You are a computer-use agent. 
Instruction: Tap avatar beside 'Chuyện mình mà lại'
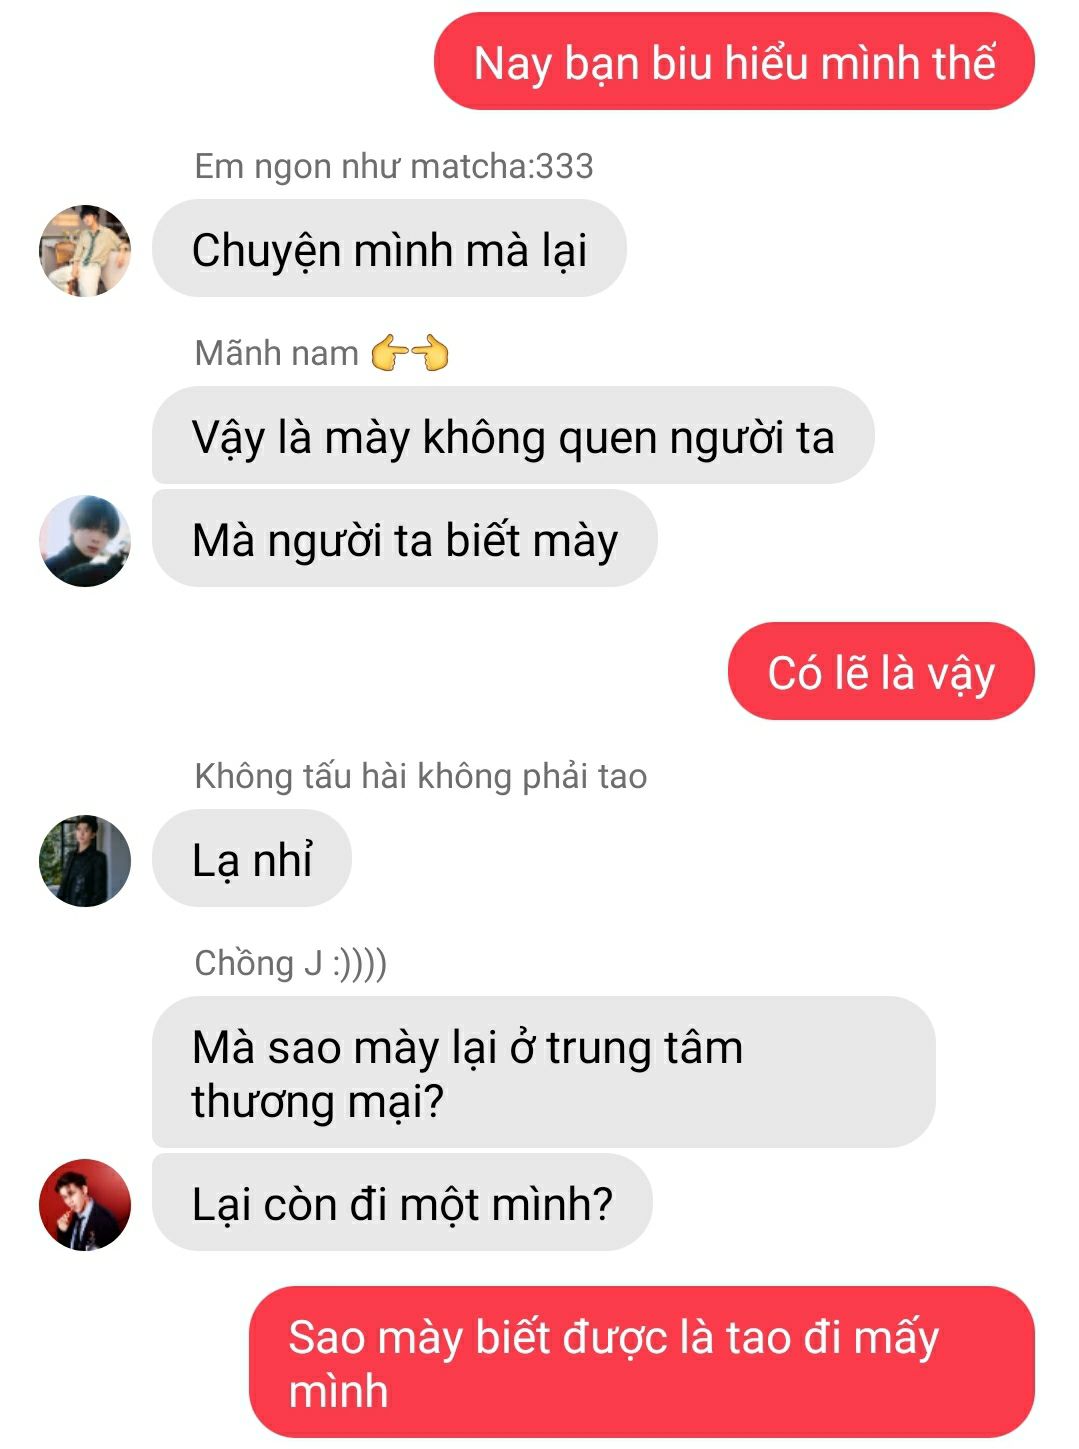(x=85, y=250)
